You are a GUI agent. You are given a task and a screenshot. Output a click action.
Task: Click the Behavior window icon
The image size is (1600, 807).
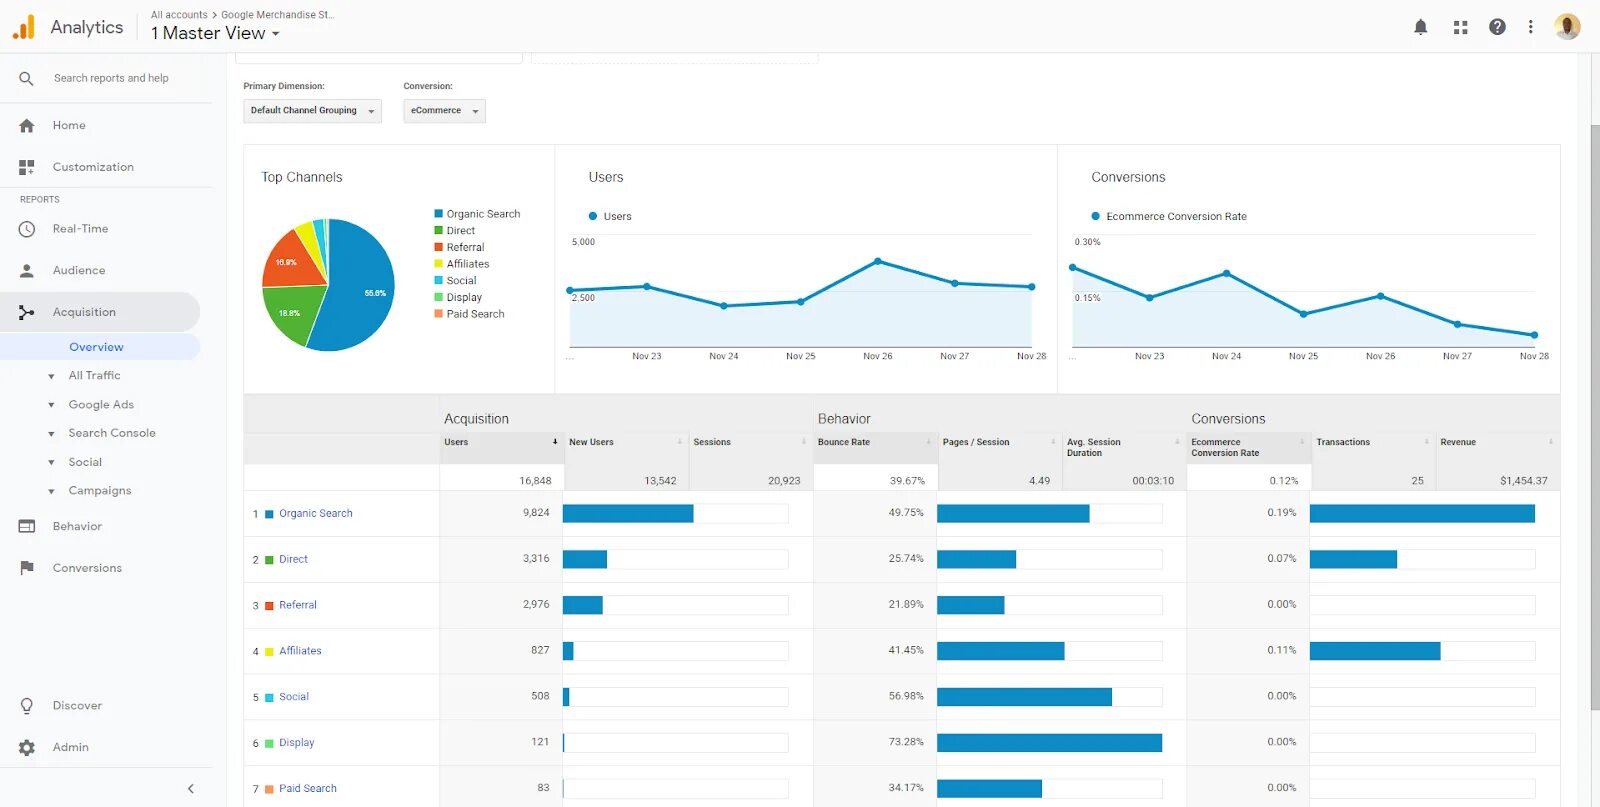tap(27, 526)
